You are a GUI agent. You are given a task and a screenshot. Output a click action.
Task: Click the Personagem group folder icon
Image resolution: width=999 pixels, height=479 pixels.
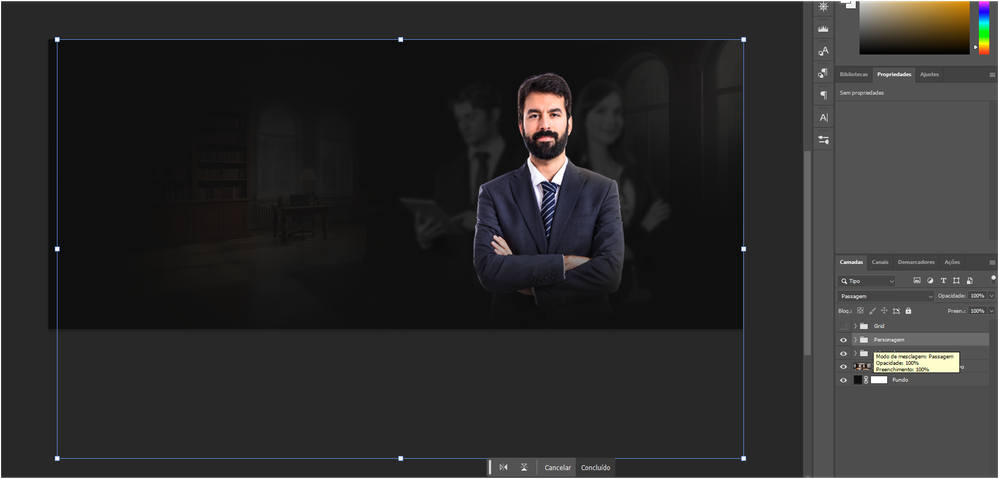tap(864, 340)
